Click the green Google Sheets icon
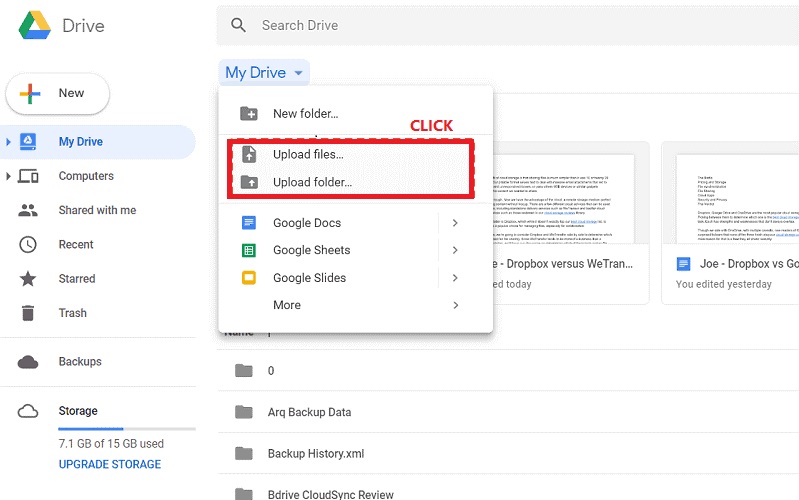 pos(249,250)
